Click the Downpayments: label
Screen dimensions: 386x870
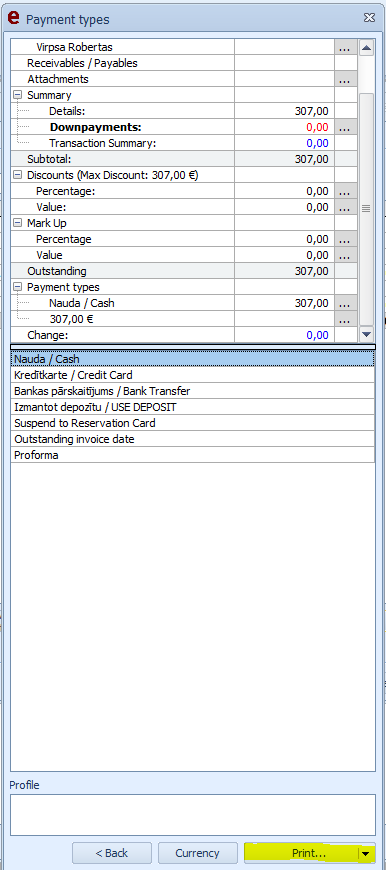click(95, 127)
